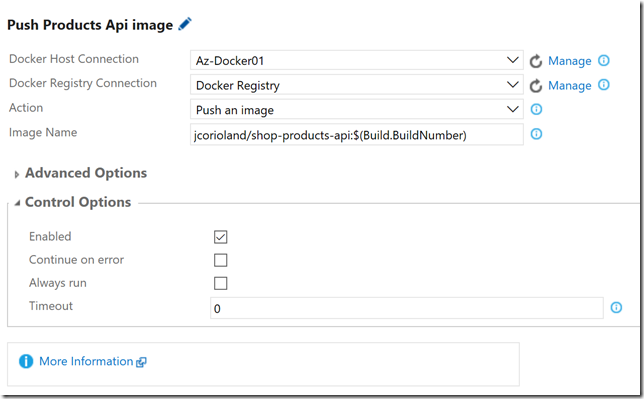Check the Always run checkbox
This screenshot has width=644, height=399.
221,283
